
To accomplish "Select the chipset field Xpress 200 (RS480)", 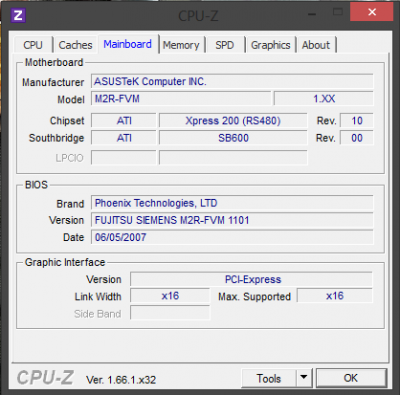I will tap(233, 120).
